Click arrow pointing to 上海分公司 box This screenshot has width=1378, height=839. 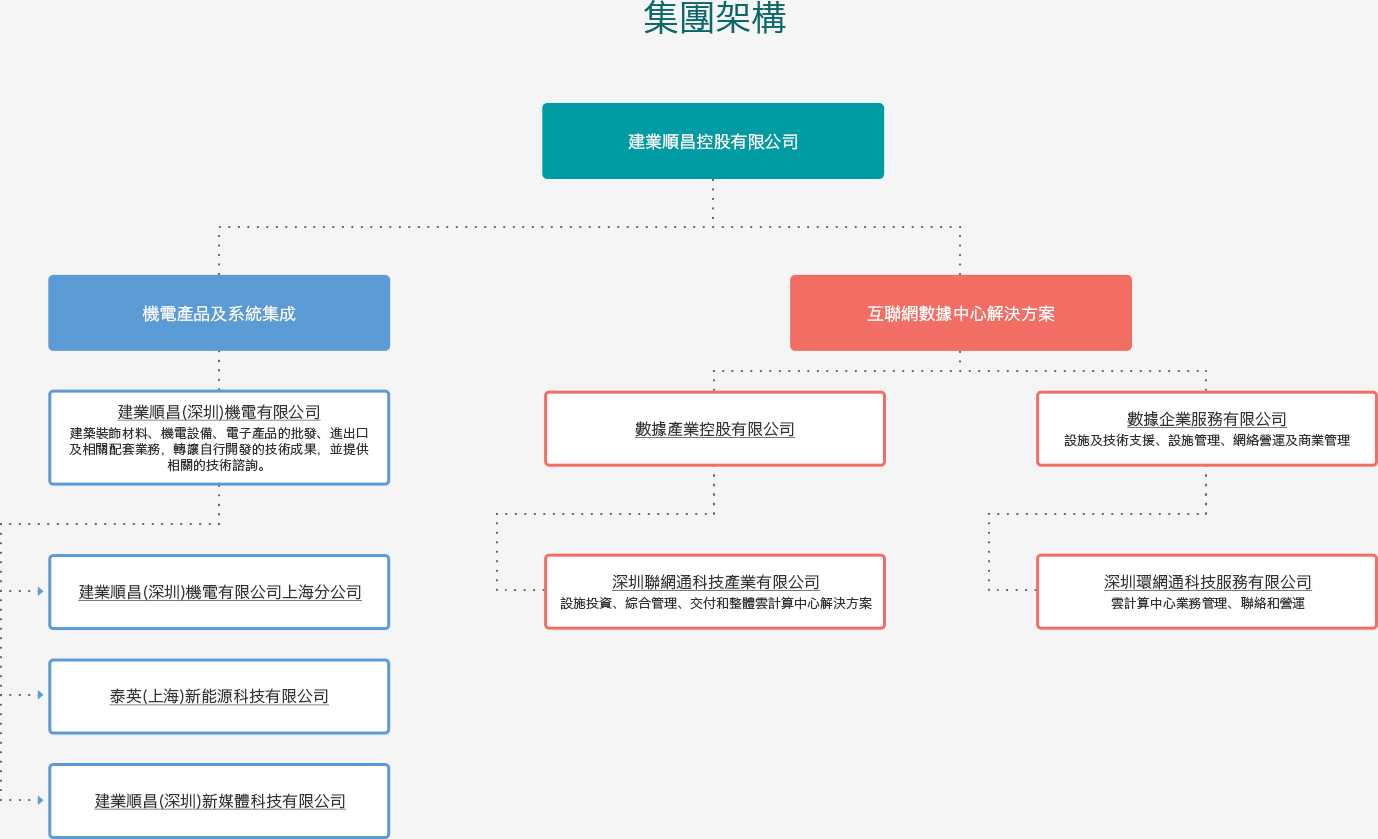41,591
